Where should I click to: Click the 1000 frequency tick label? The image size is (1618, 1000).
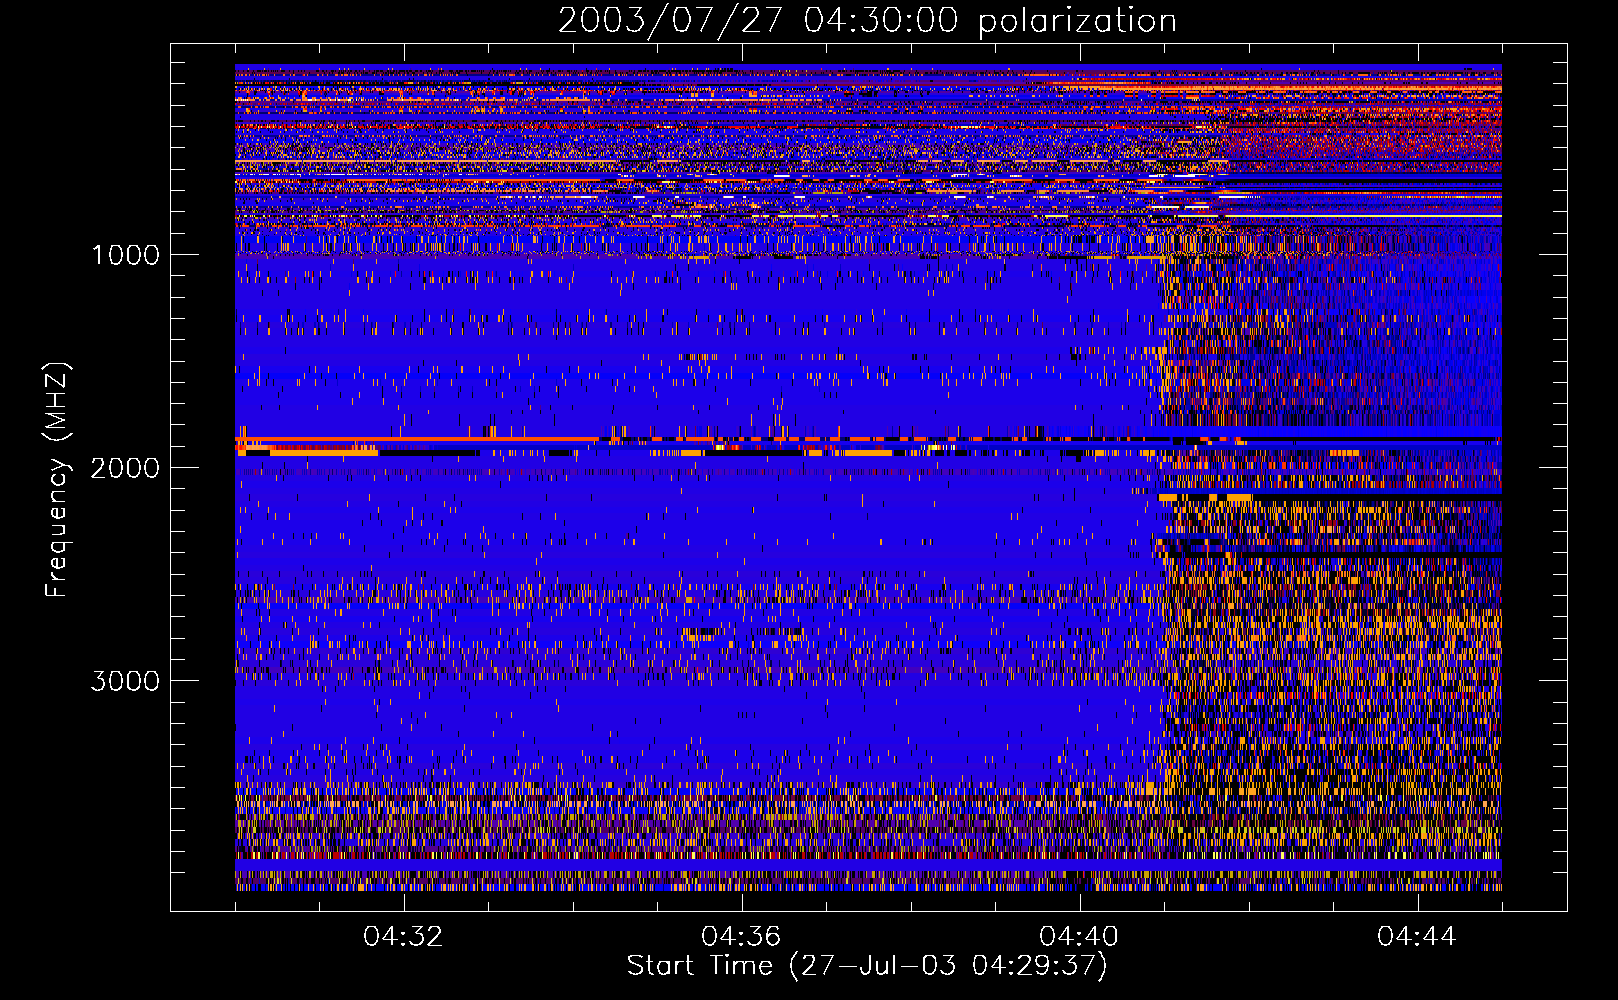click(x=125, y=255)
